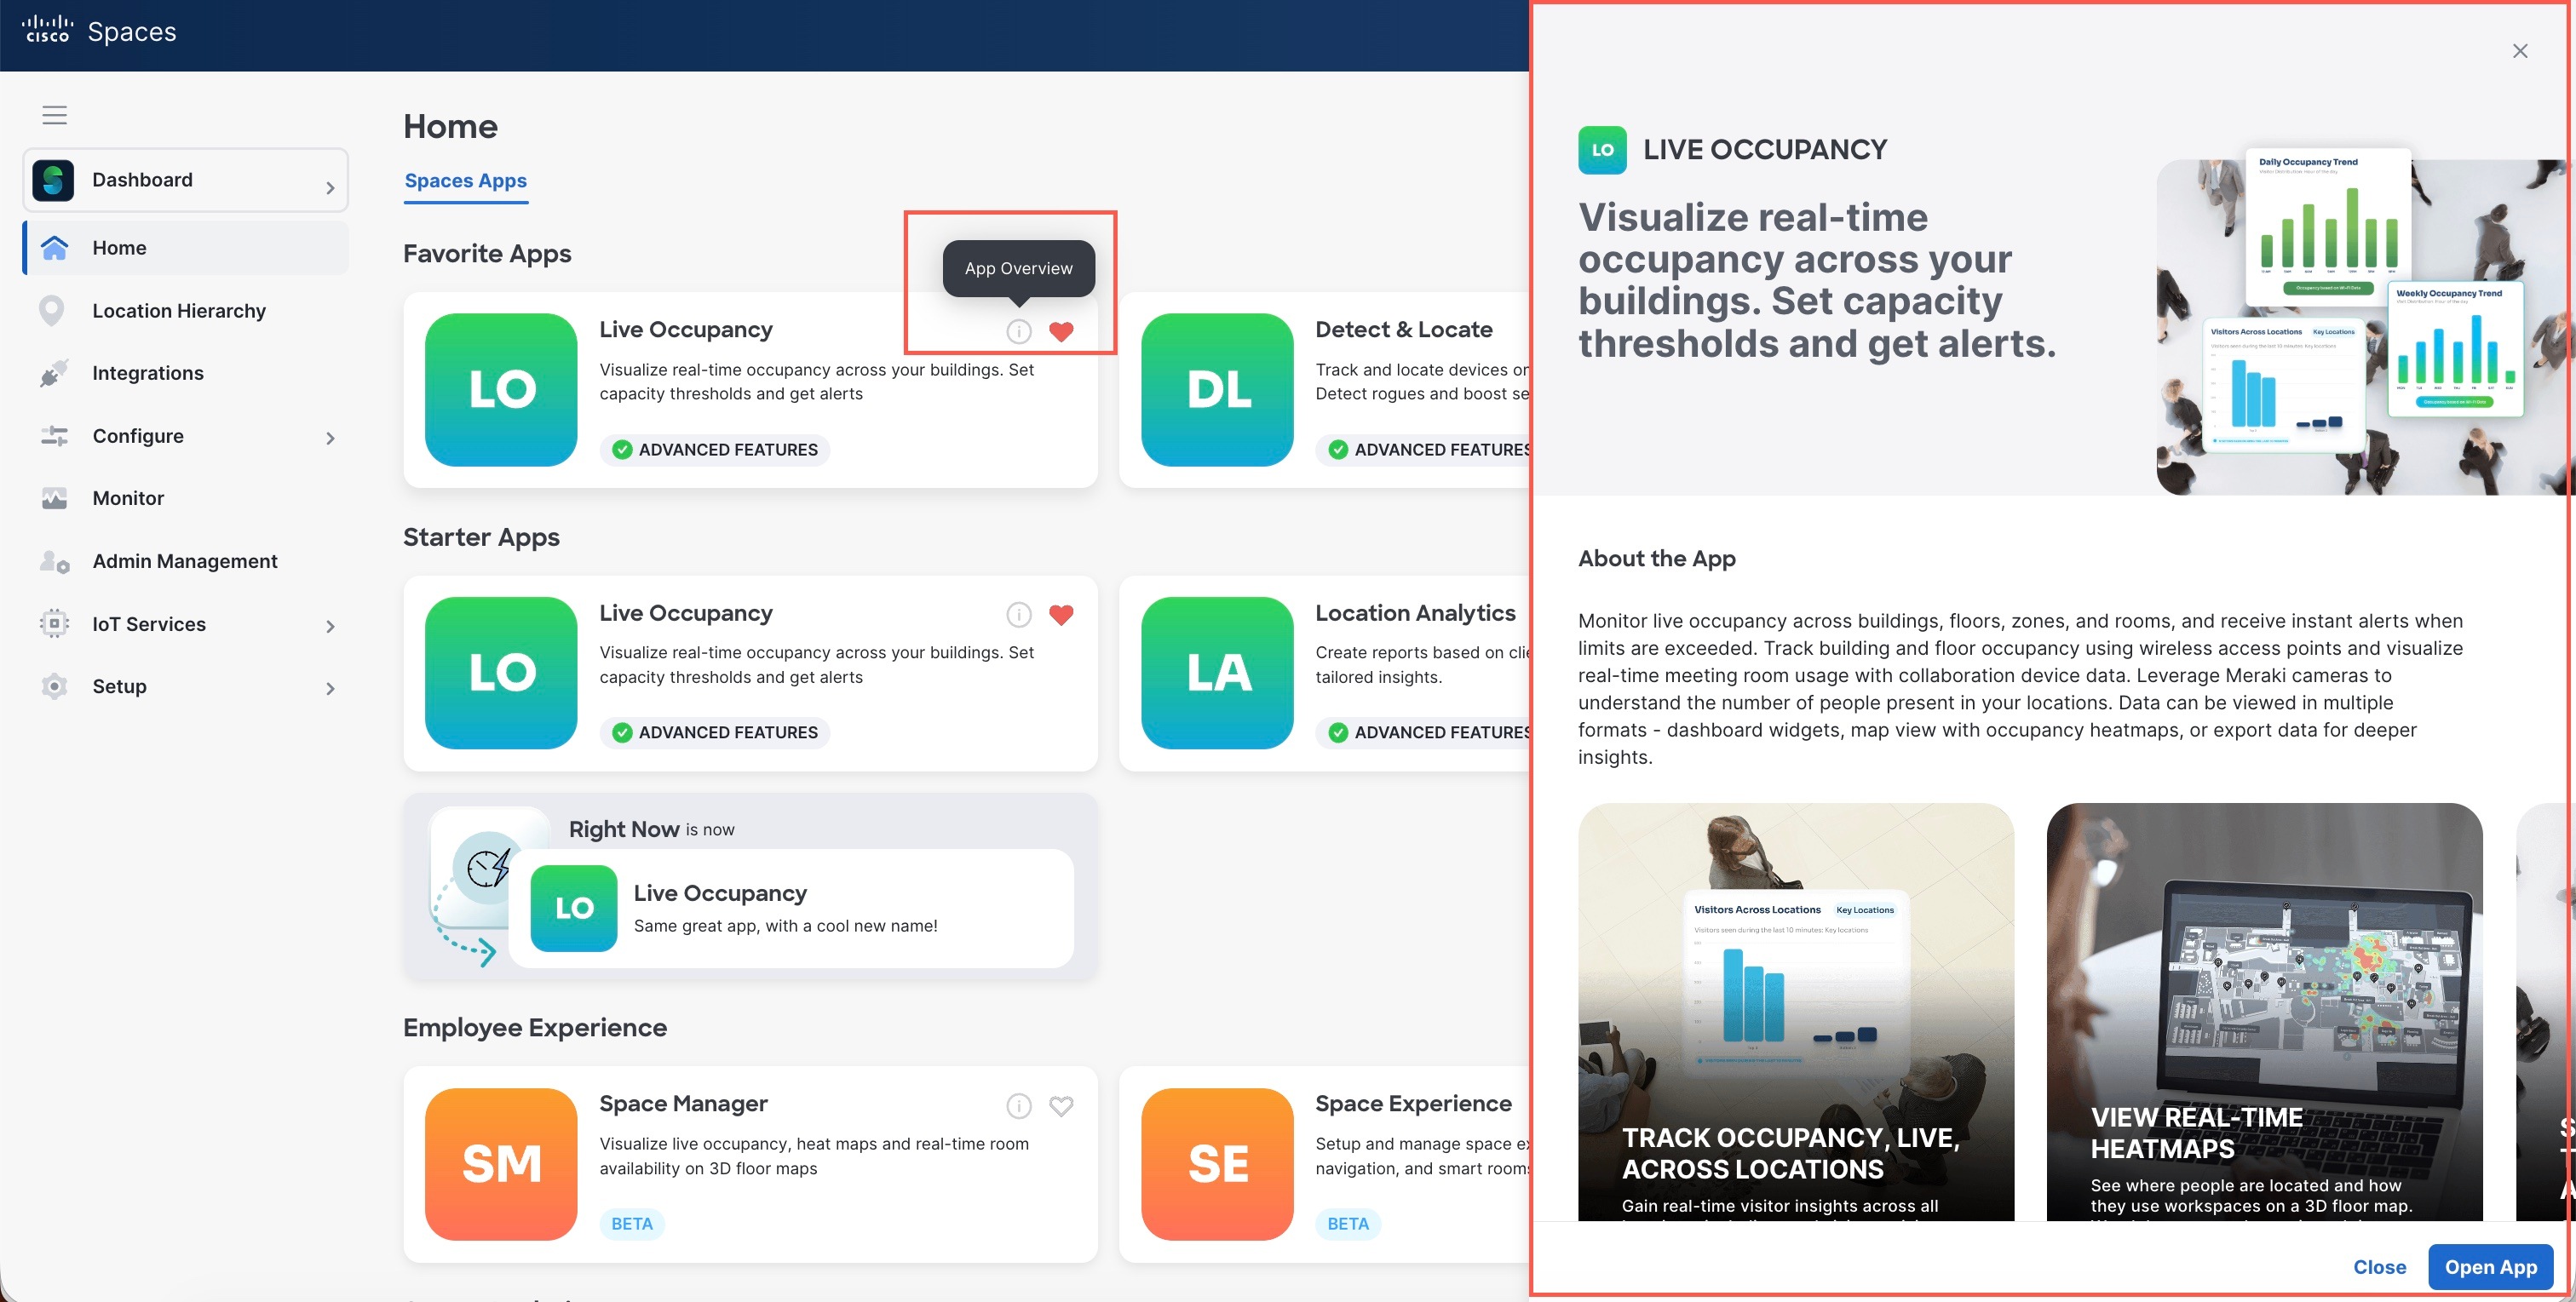Click the View Real-Time Heatmaps thumbnail
This screenshot has height=1302, width=2576.
tap(2263, 1010)
